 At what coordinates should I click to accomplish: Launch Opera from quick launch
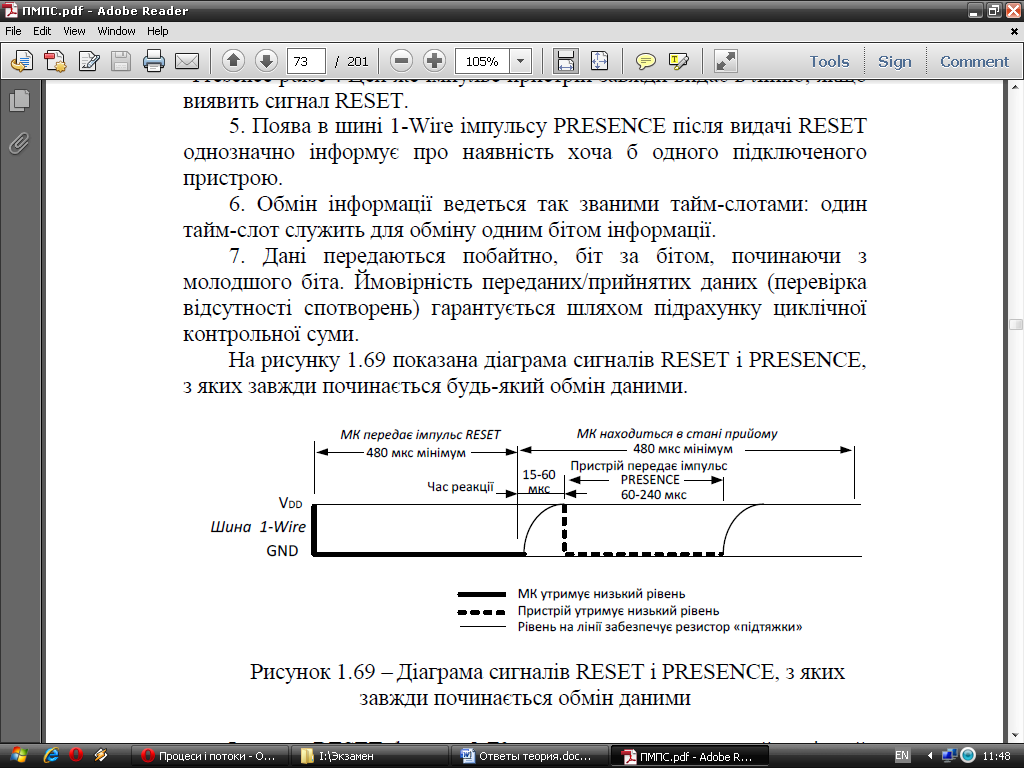point(76,756)
